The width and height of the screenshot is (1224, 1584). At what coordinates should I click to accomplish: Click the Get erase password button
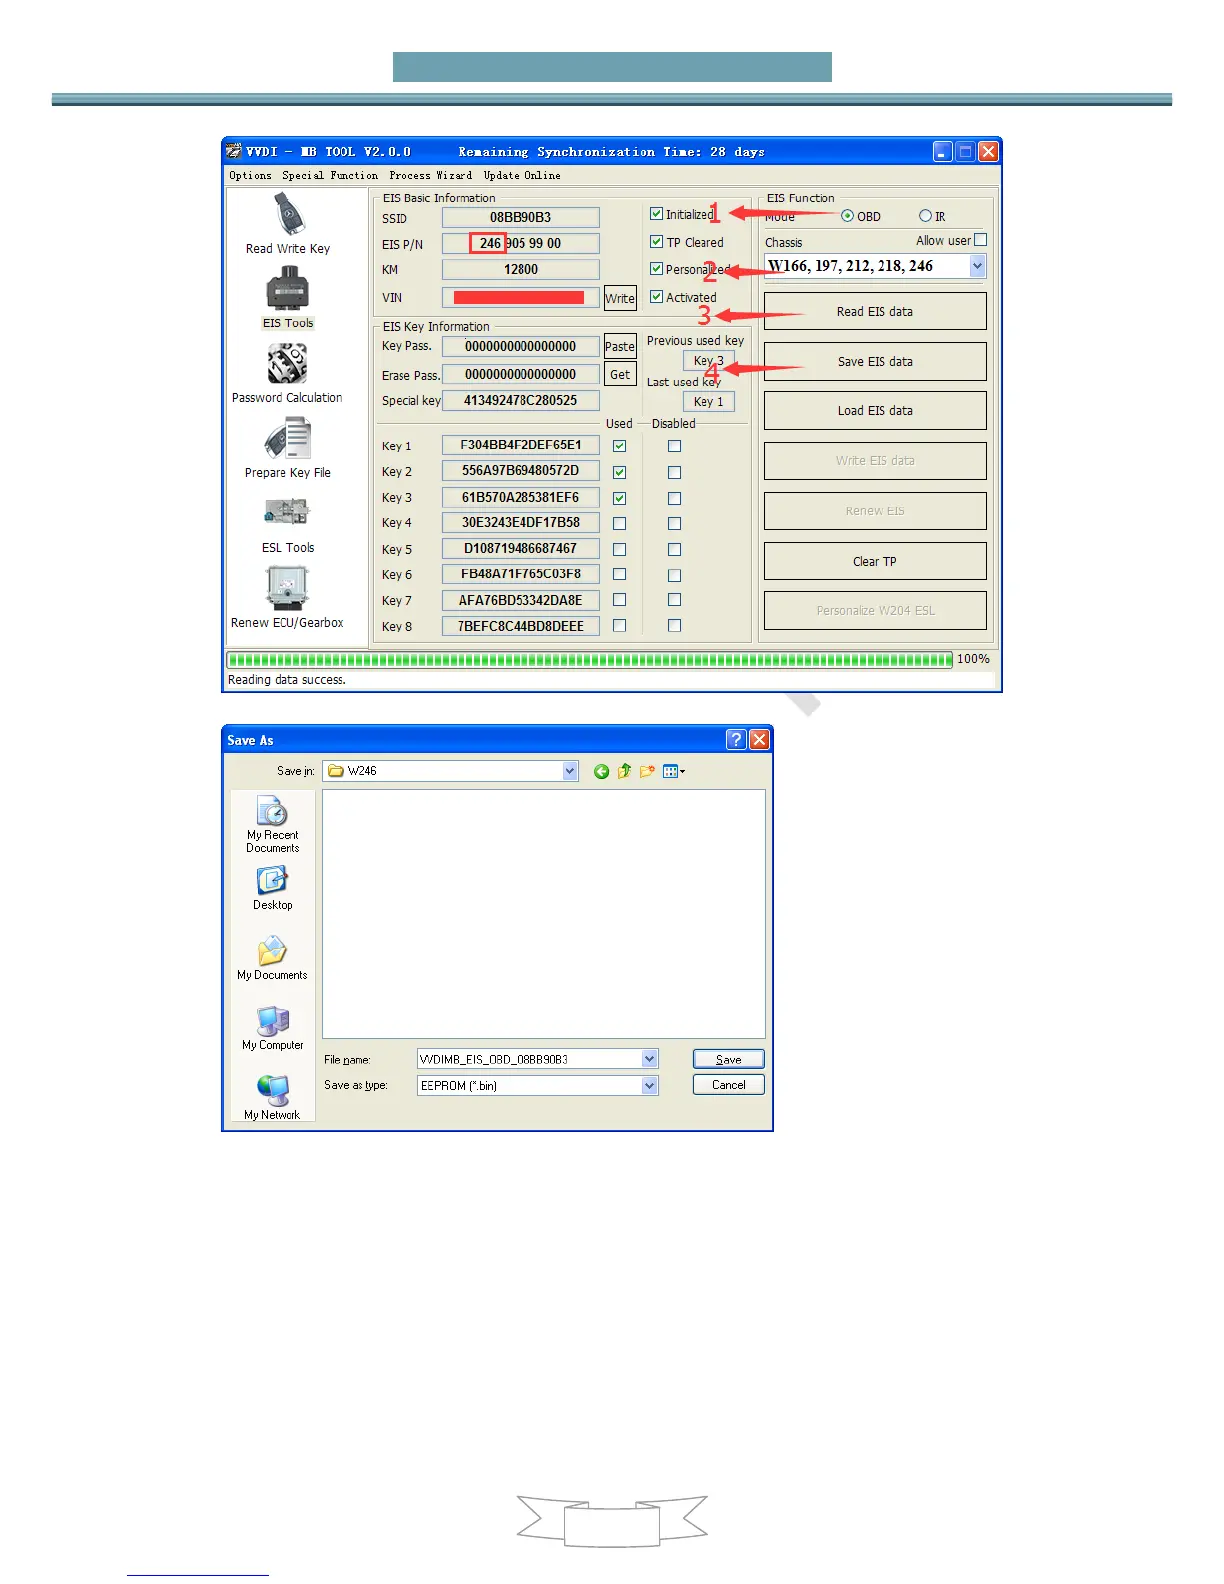click(x=620, y=374)
